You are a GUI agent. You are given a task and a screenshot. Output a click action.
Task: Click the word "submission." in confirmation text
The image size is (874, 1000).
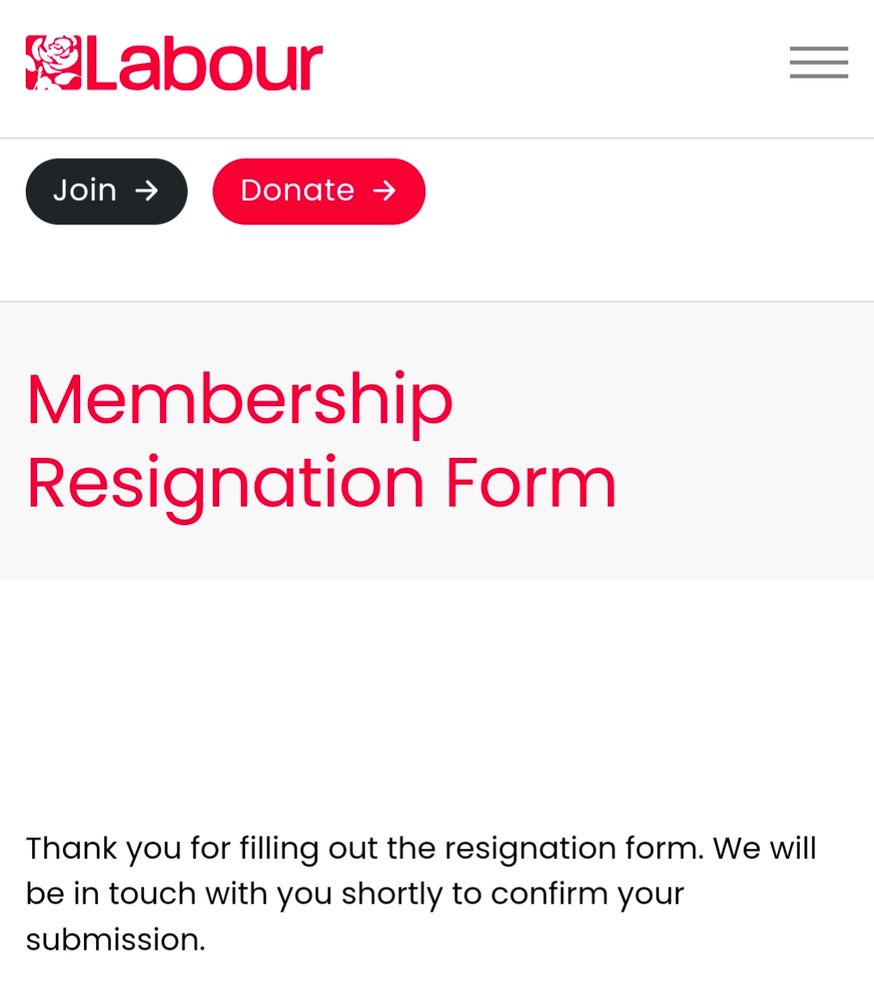coord(115,939)
